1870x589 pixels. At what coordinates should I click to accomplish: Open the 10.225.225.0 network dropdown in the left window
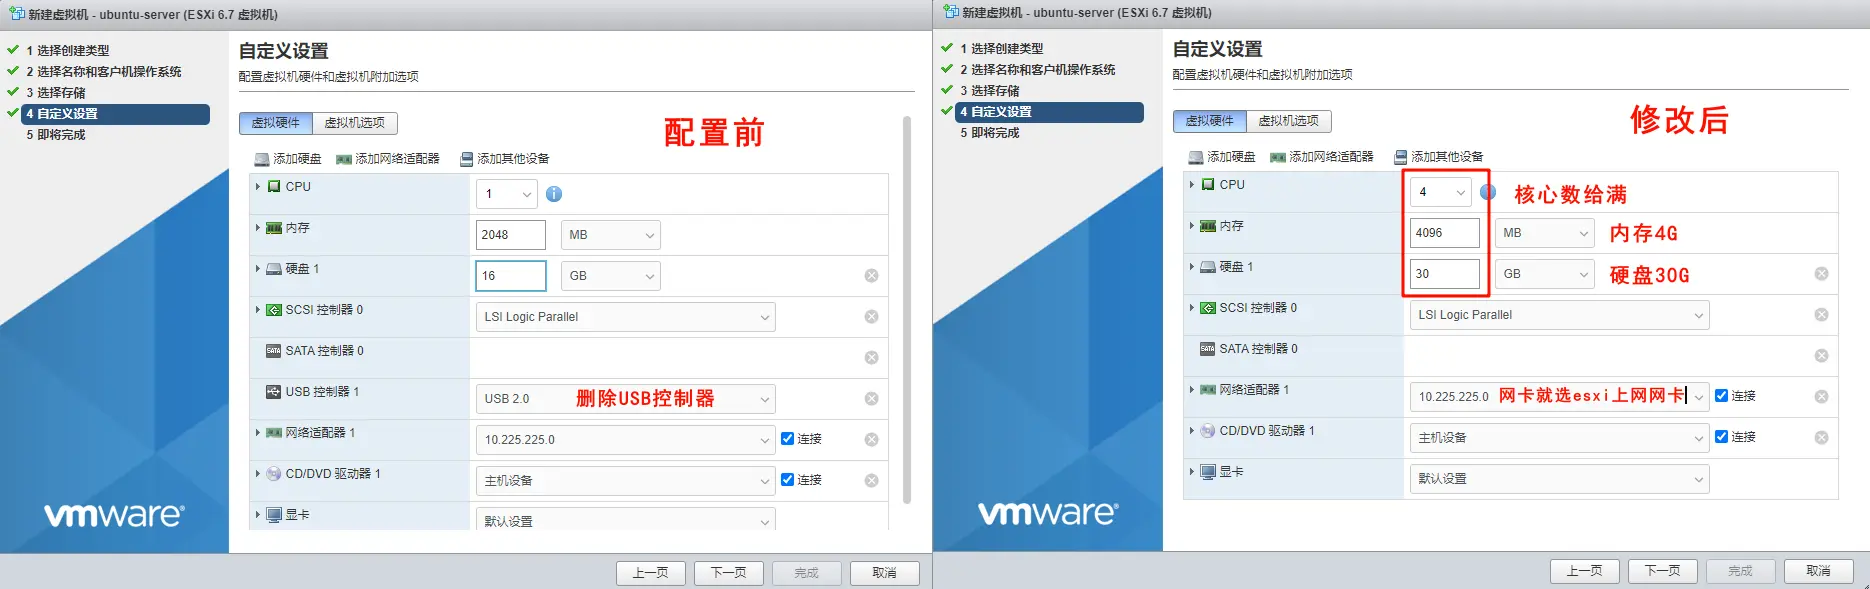pyautogui.click(x=626, y=440)
